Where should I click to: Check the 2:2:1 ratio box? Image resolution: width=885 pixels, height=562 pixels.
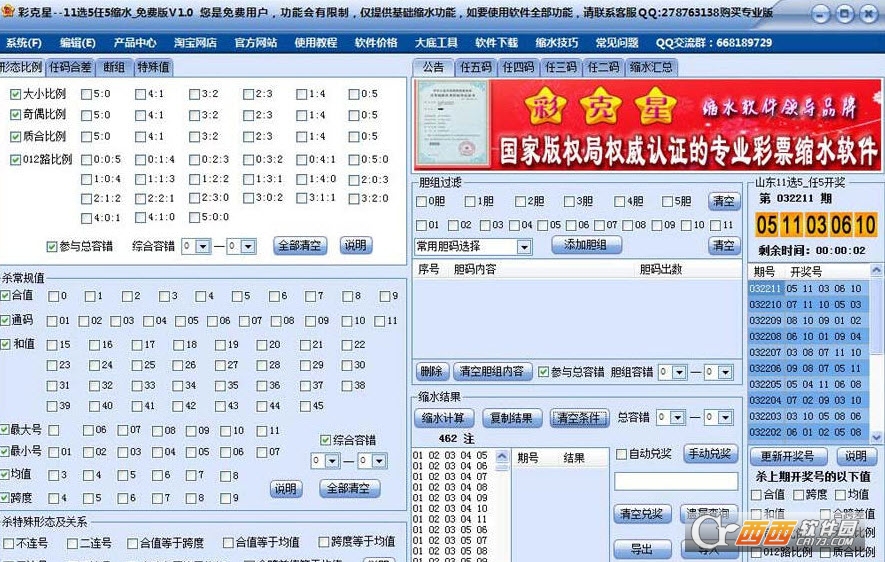[x=140, y=199]
